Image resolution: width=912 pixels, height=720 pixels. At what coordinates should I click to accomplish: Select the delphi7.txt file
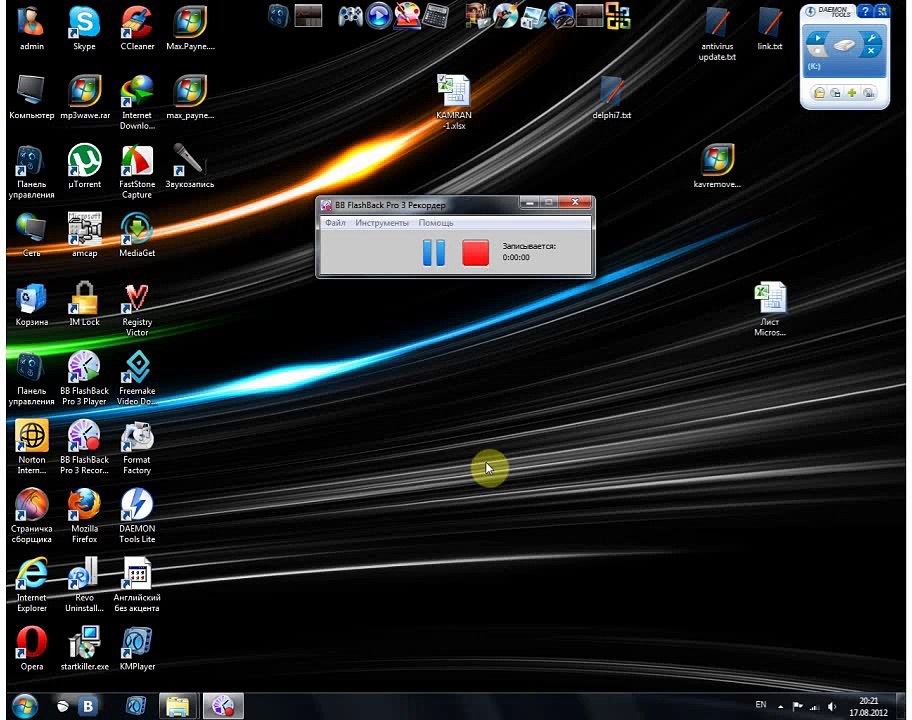point(611,98)
